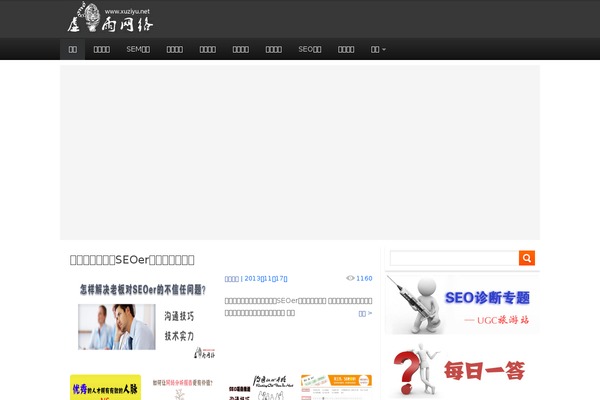
Task: Click the xuziyu.net site logo
Action: tap(110, 18)
